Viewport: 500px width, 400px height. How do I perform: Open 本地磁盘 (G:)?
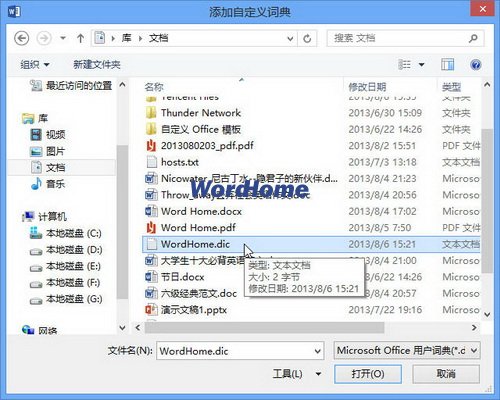tap(66, 299)
